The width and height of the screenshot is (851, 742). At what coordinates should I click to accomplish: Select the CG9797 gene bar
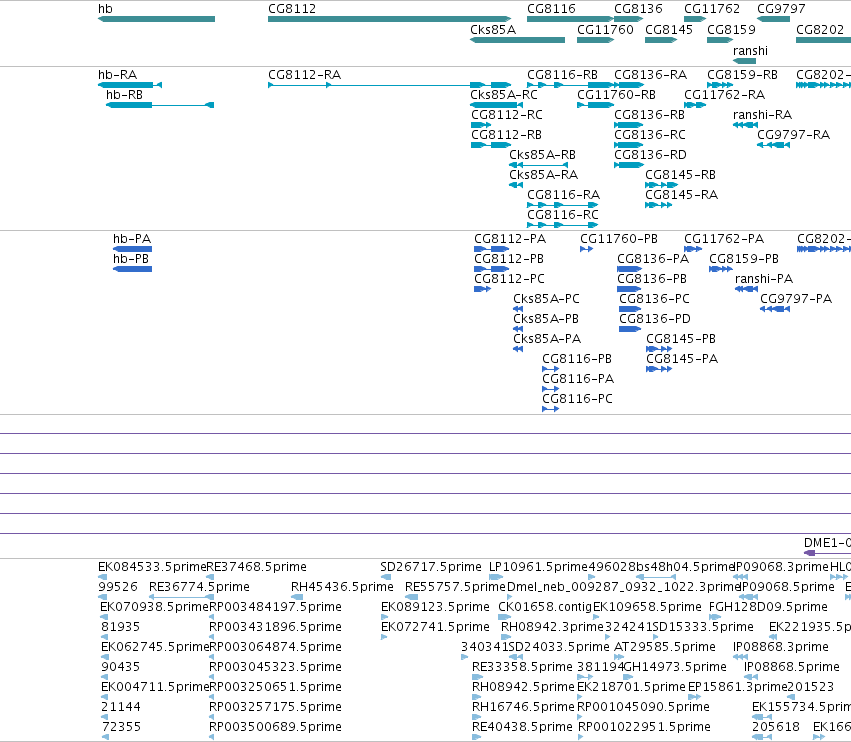coord(773,19)
